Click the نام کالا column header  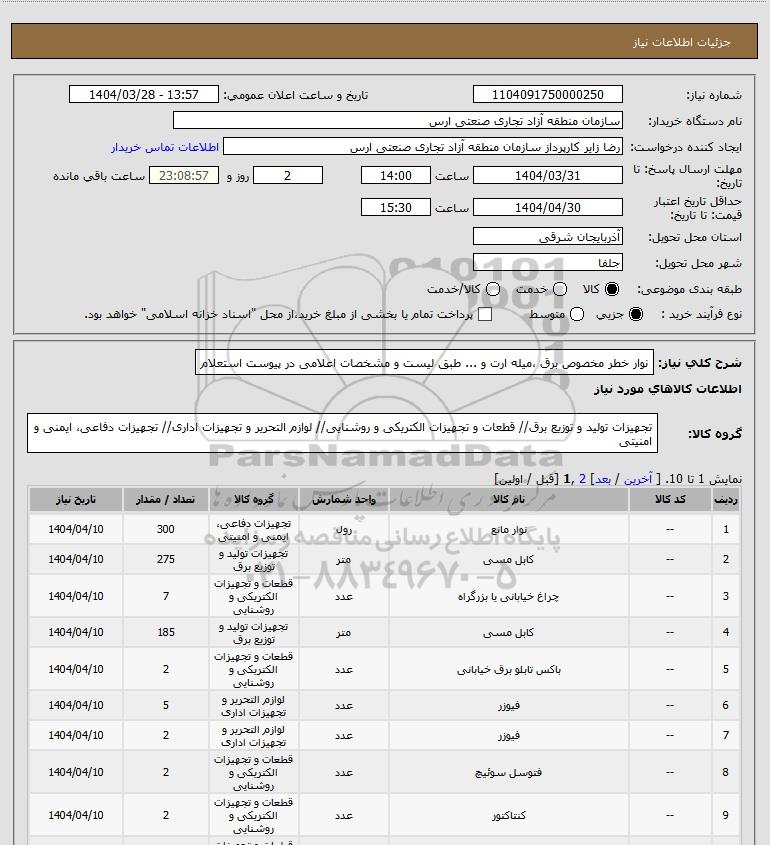[509, 500]
